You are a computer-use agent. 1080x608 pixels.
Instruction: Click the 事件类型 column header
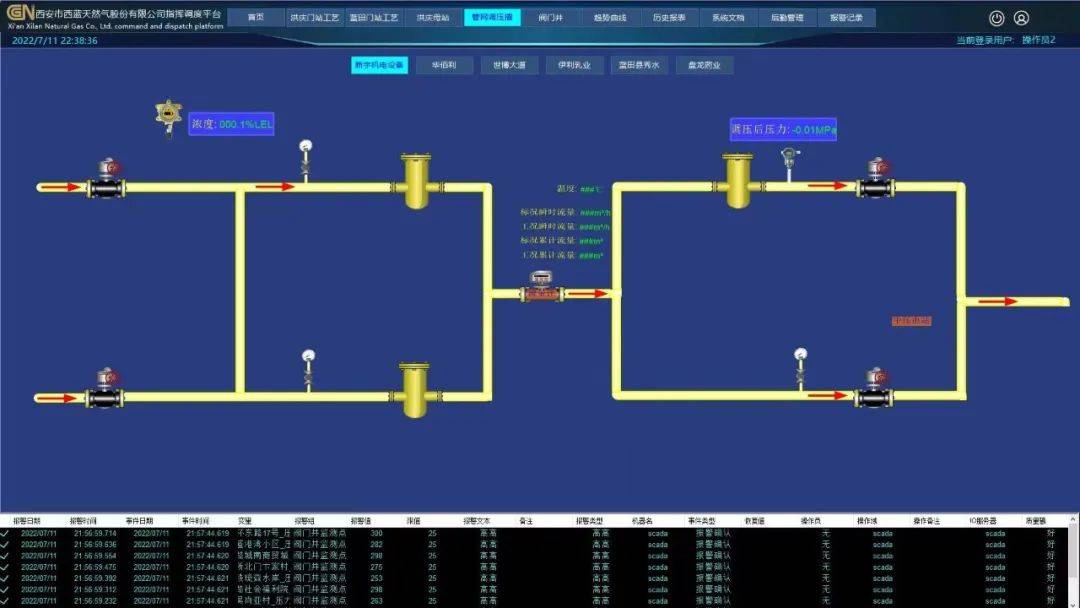click(702, 521)
